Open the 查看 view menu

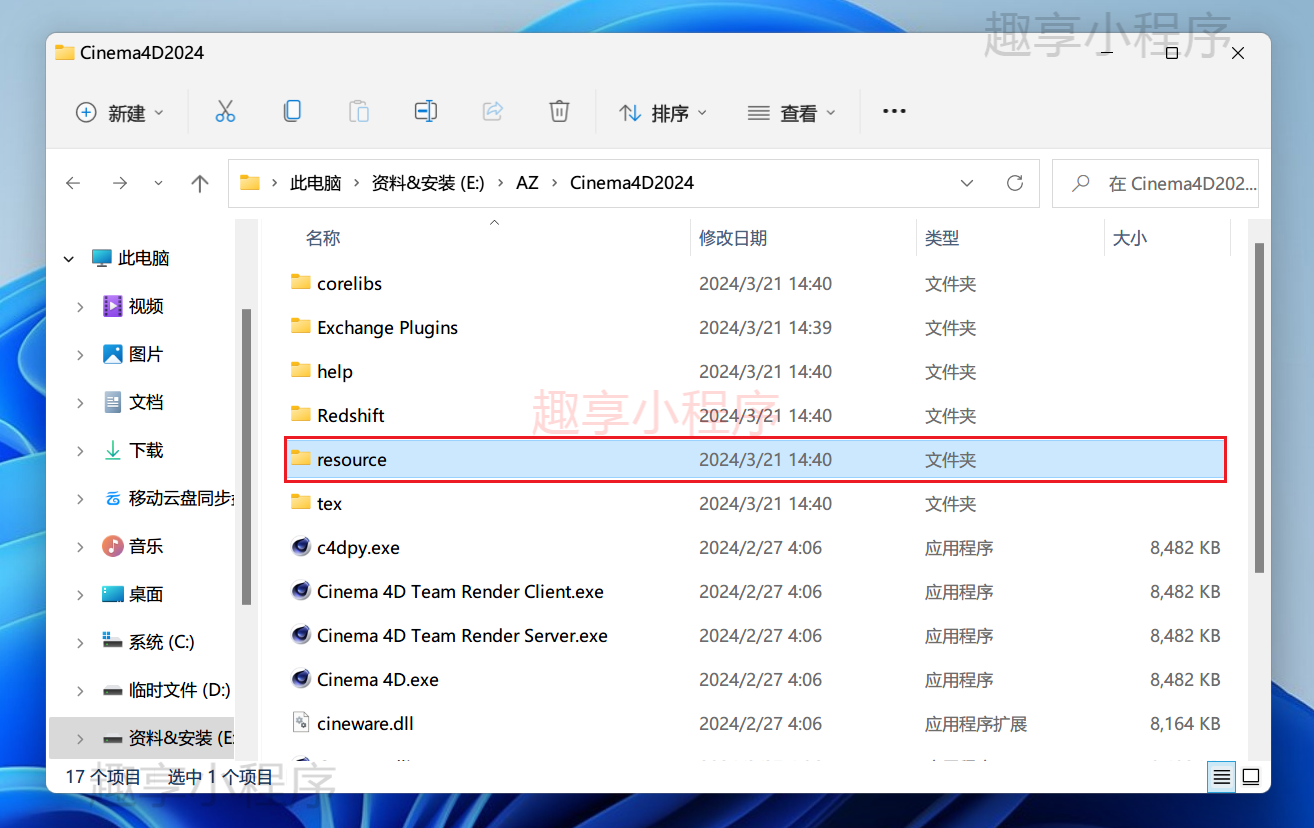click(791, 113)
